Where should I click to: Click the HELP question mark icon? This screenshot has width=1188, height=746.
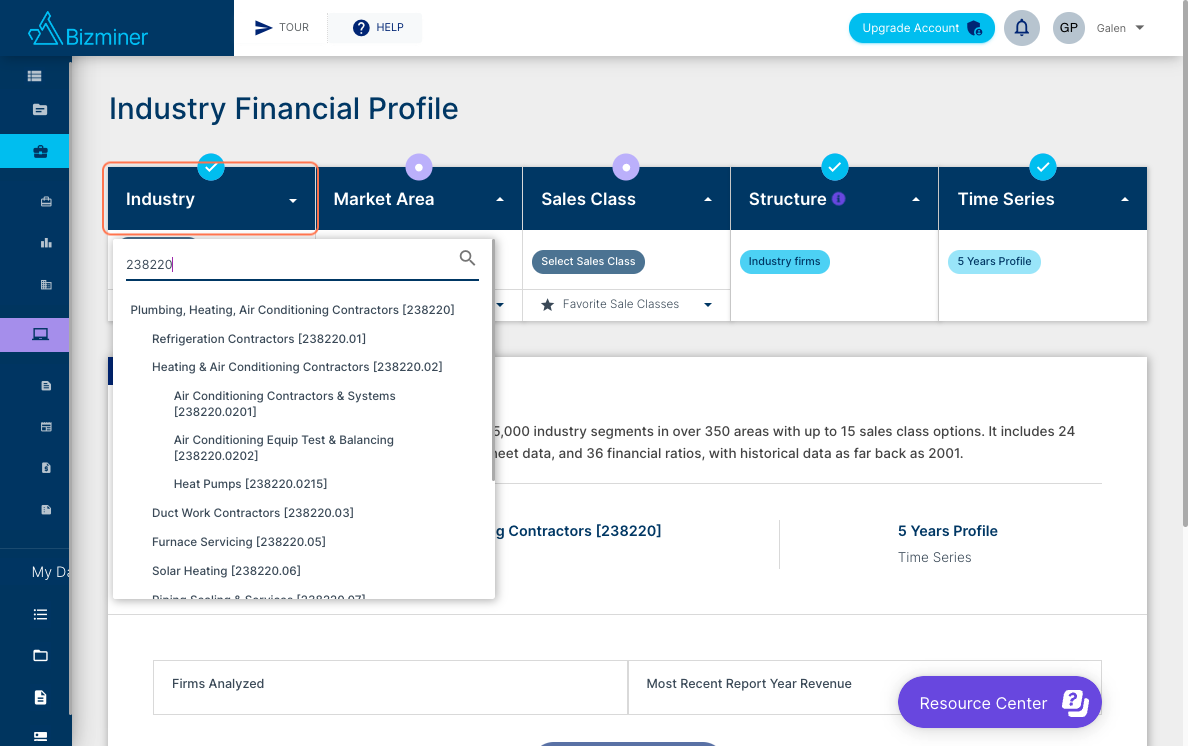pyautogui.click(x=361, y=28)
